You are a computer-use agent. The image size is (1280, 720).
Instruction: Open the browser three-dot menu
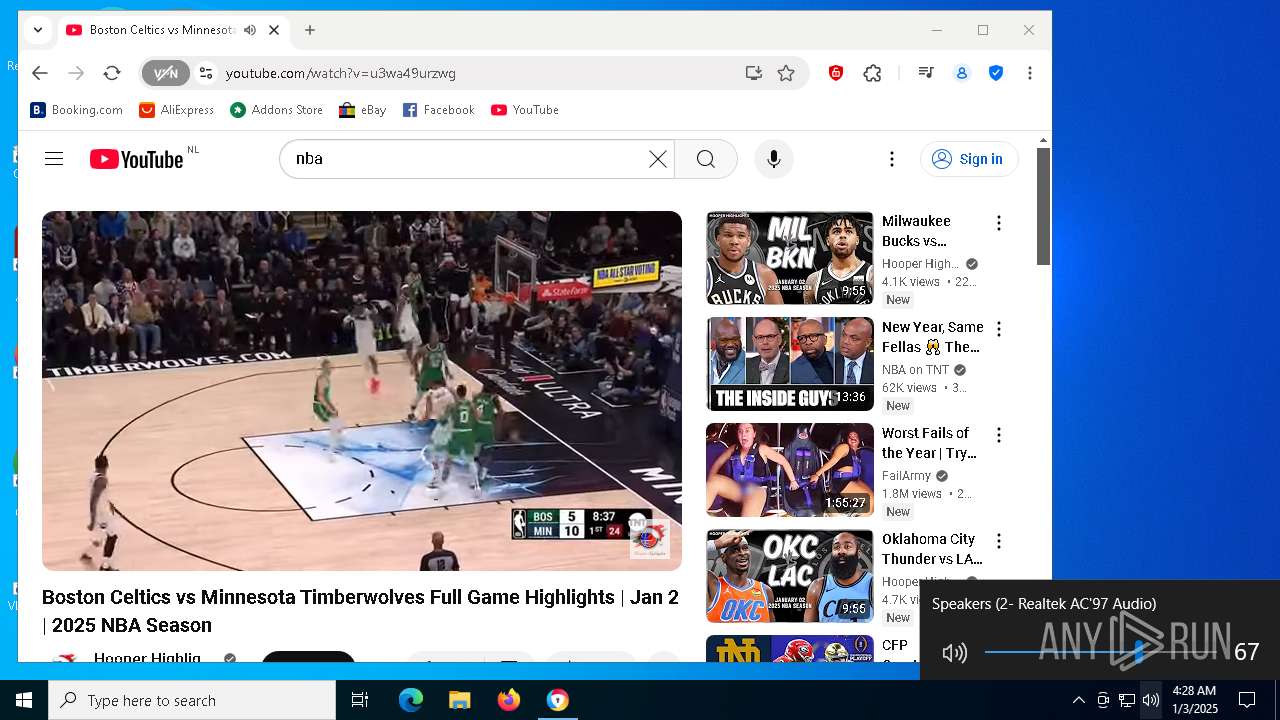1030,73
